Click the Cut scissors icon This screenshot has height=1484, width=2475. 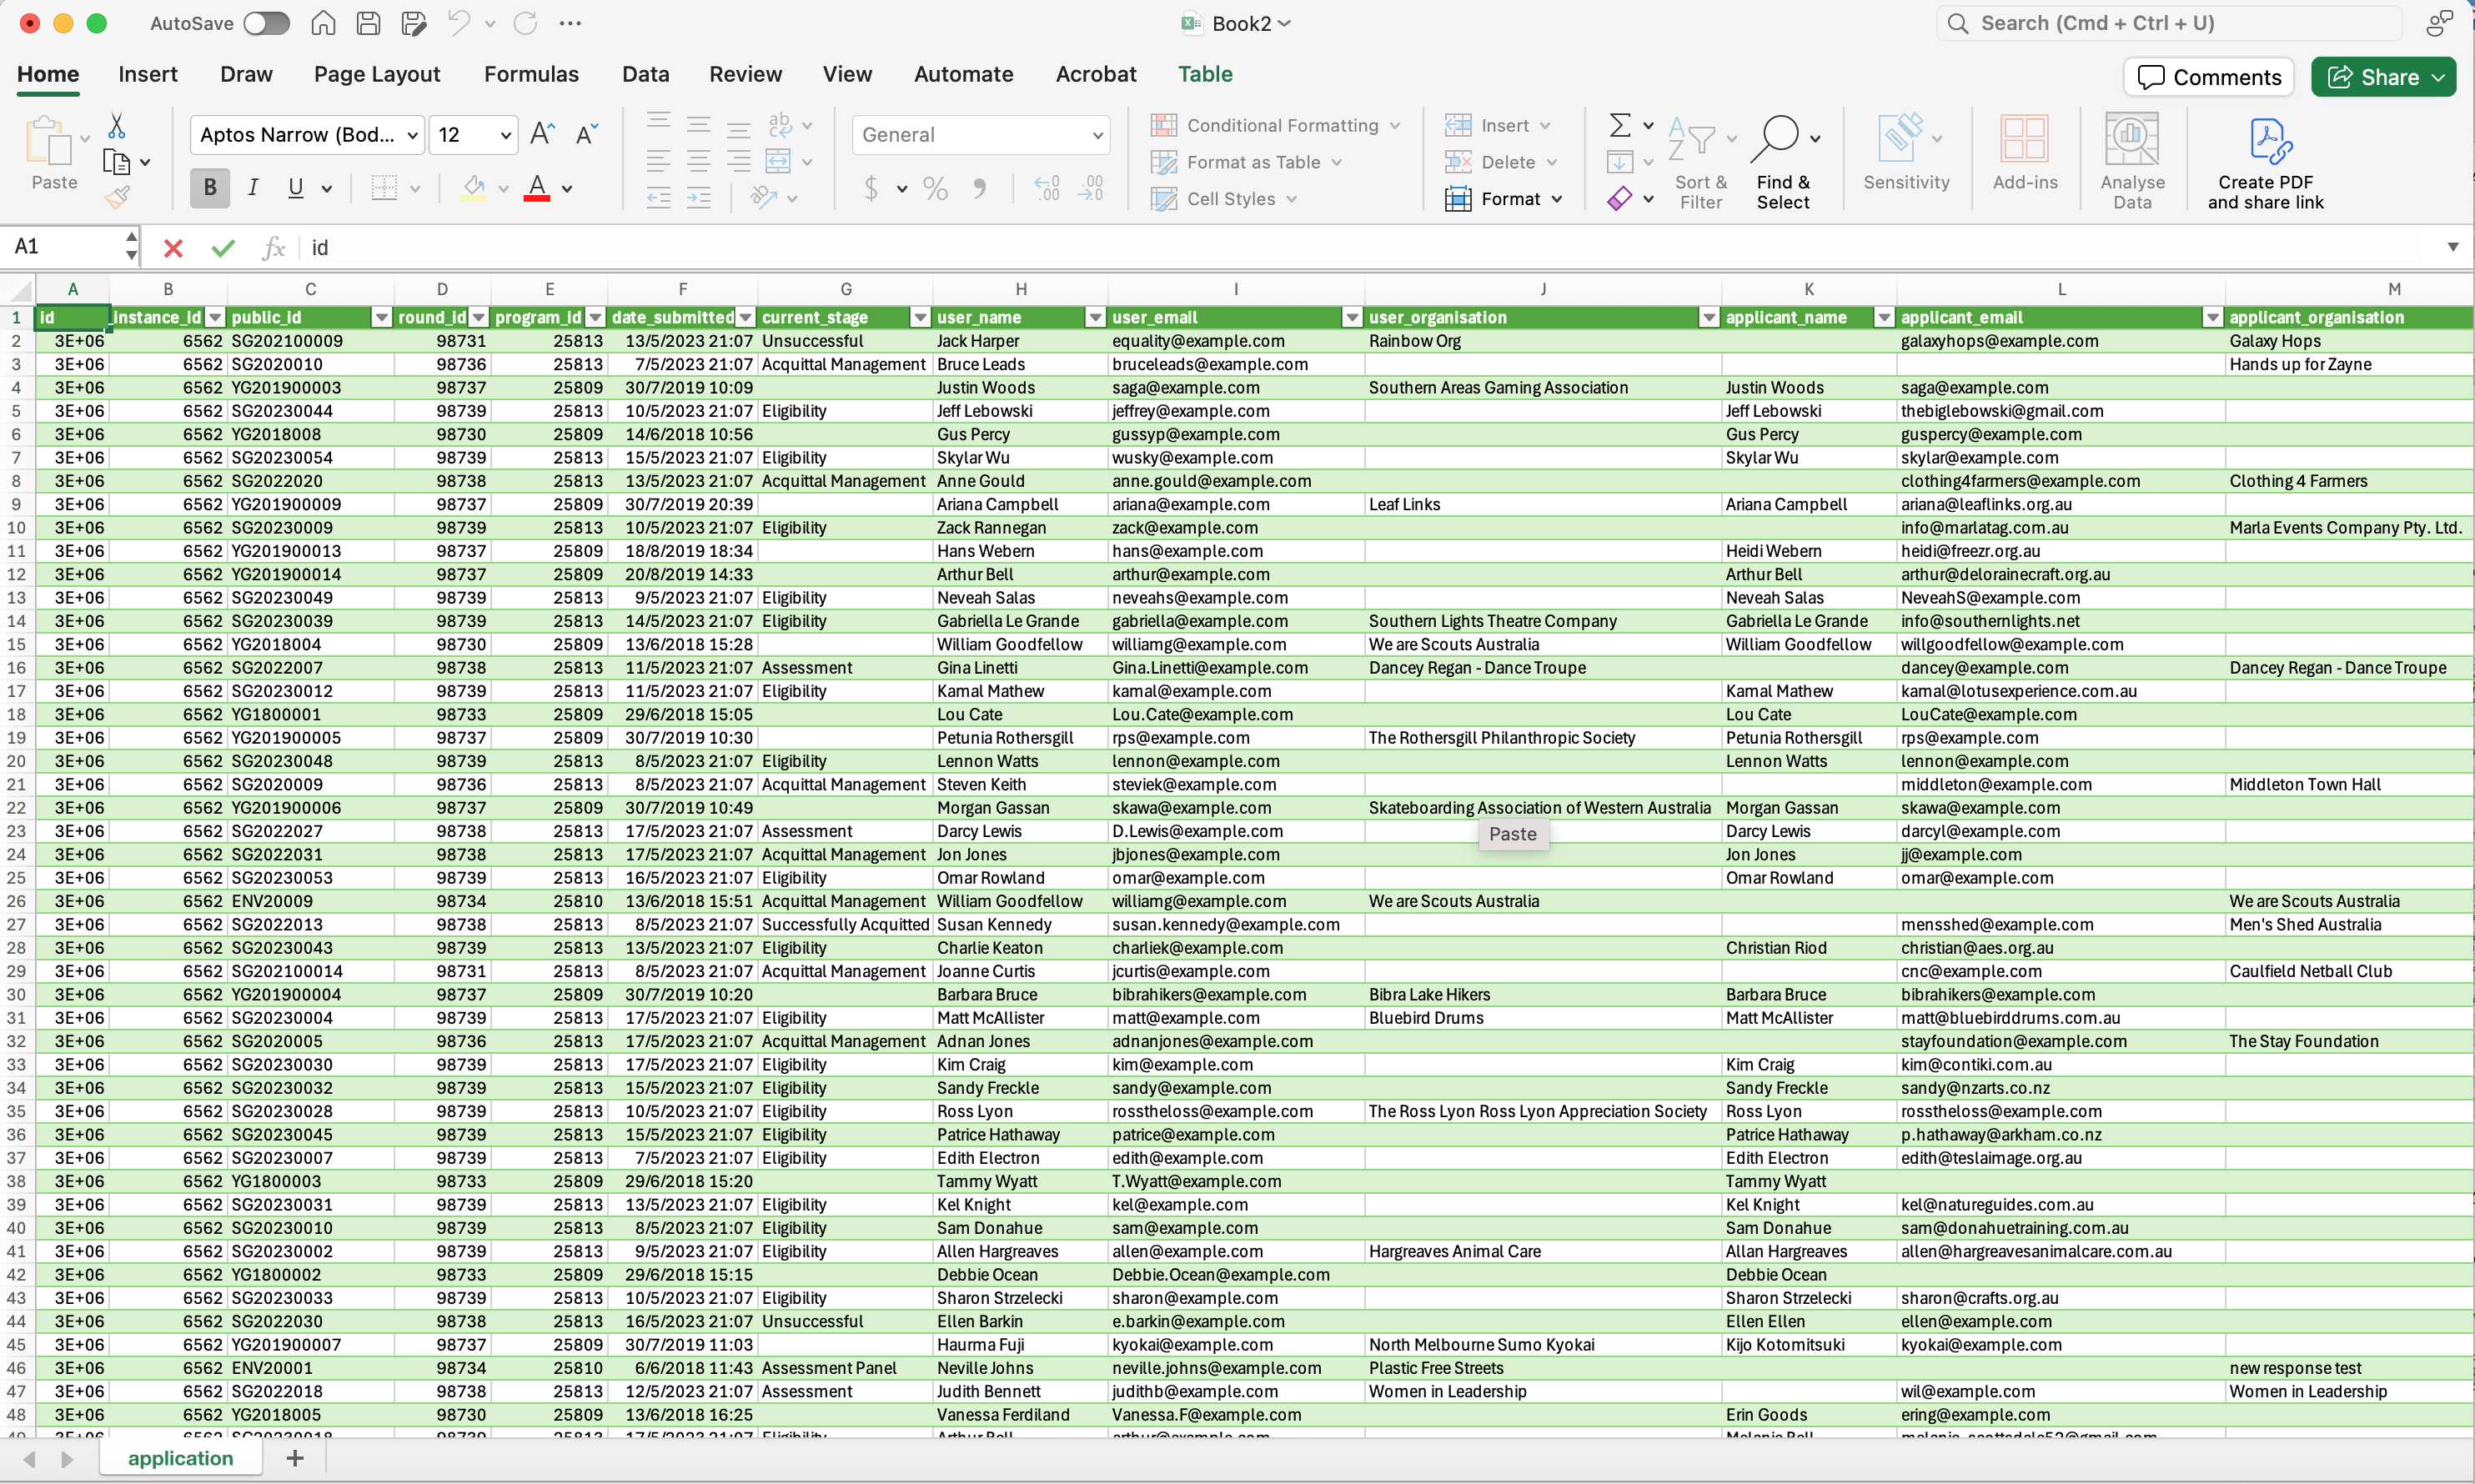(117, 126)
